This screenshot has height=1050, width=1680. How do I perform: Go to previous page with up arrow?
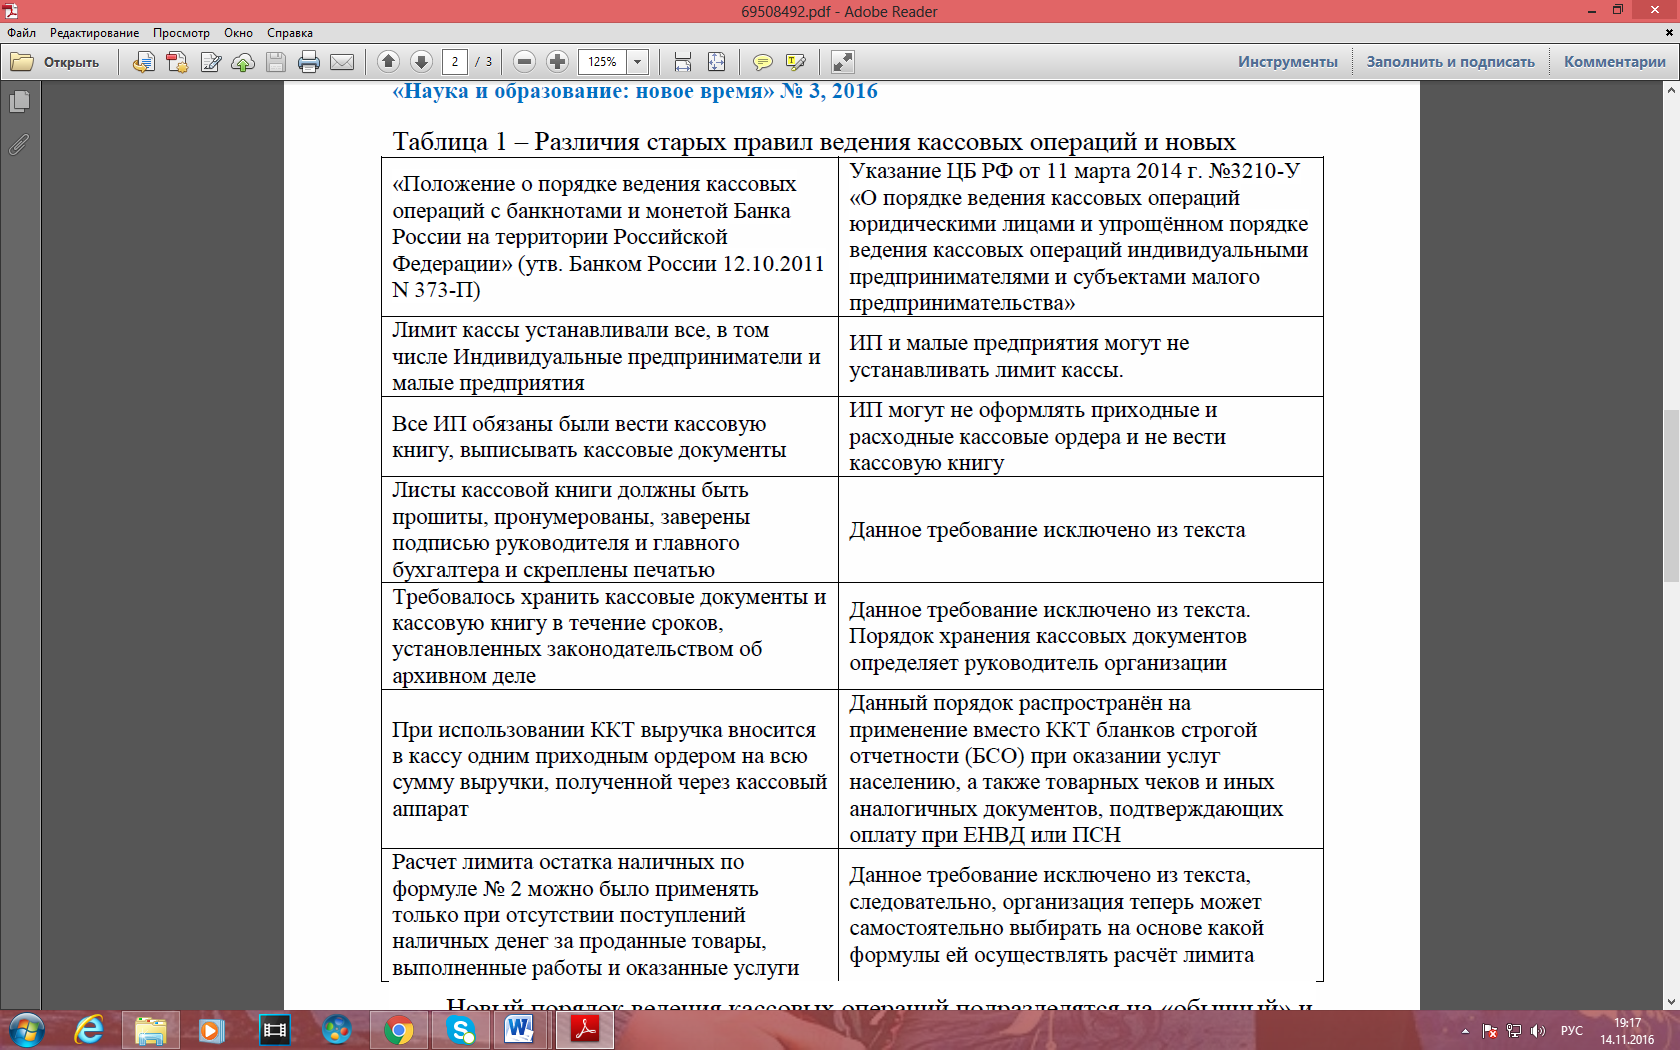tap(388, 62)
